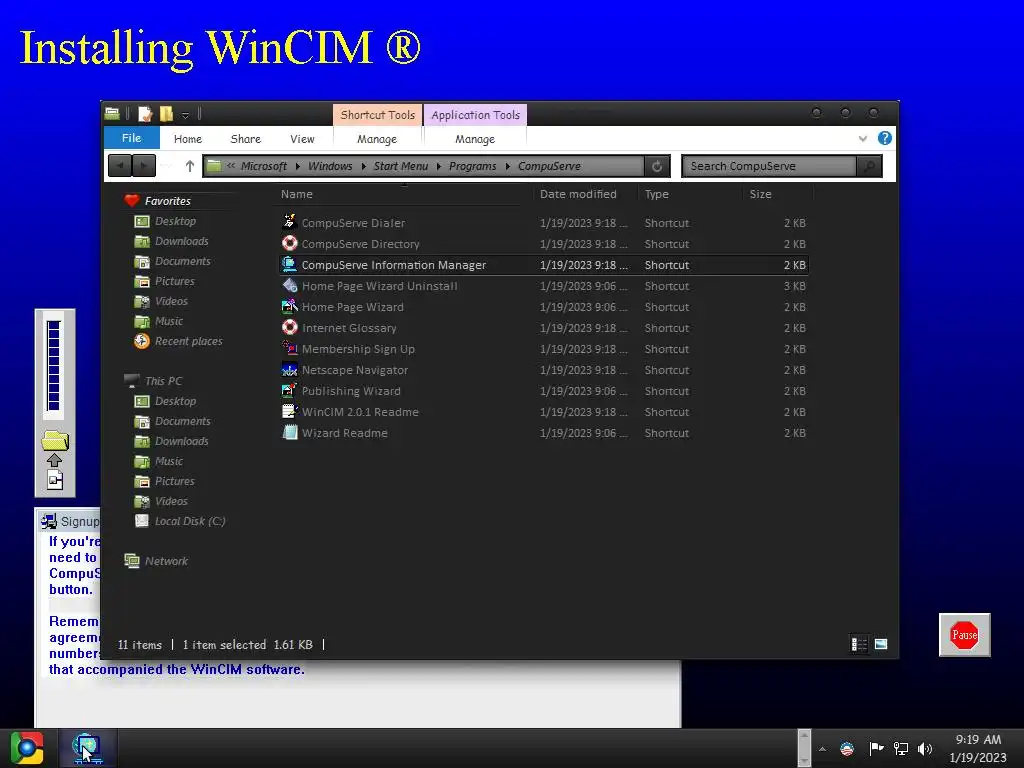Expand breadcrumb chevron after Windows
The width and height of the screenshot is (1024, 768).
click(363, 167)
